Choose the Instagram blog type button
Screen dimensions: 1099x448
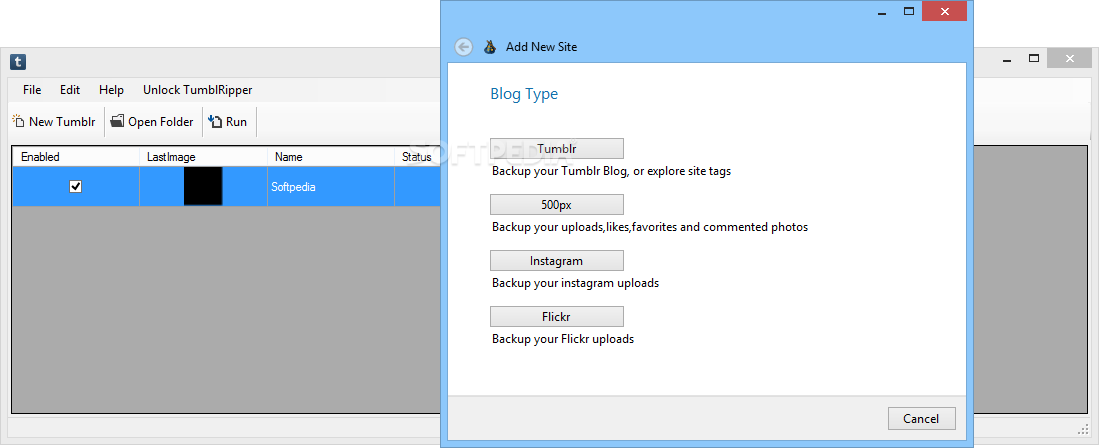(557, 261)
